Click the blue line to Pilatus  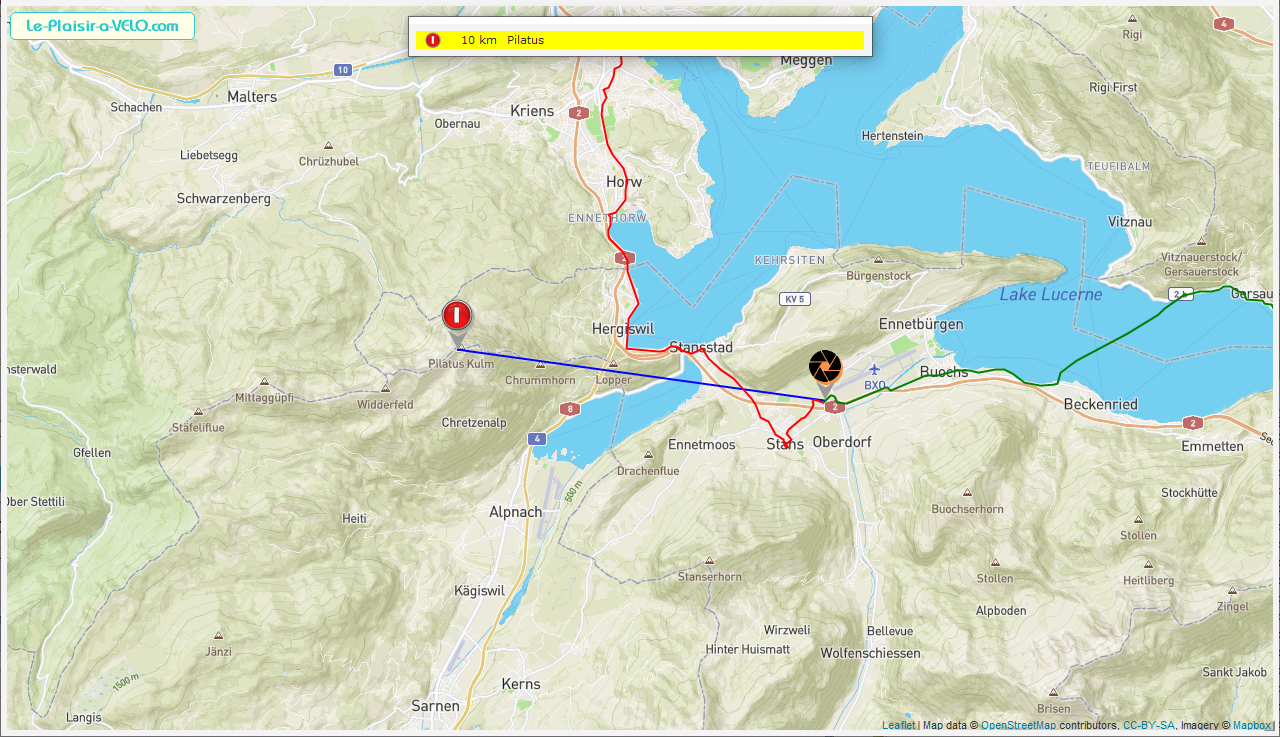(640, 375)
